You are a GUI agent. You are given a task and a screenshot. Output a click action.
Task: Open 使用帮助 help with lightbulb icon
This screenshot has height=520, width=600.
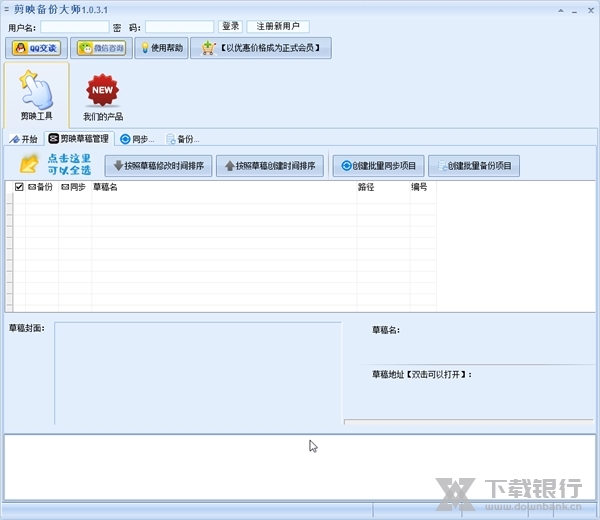click(x=162, y=48)
